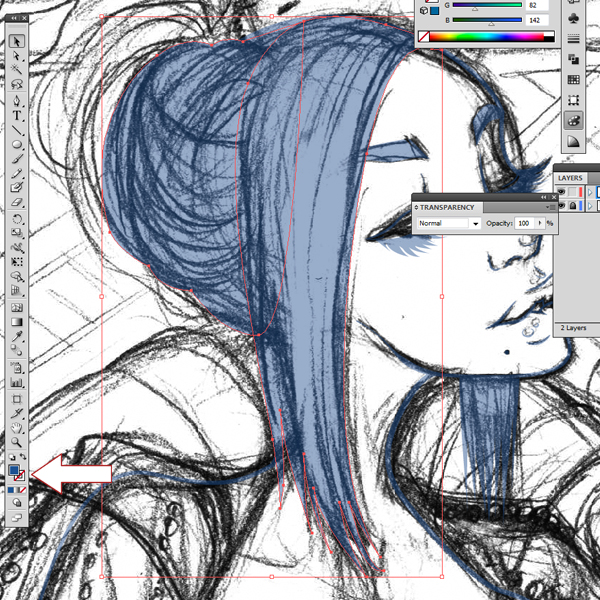This screenshot has height=600, width=600.
Task: Select the Slice tool
Action: tap(16, 413)
